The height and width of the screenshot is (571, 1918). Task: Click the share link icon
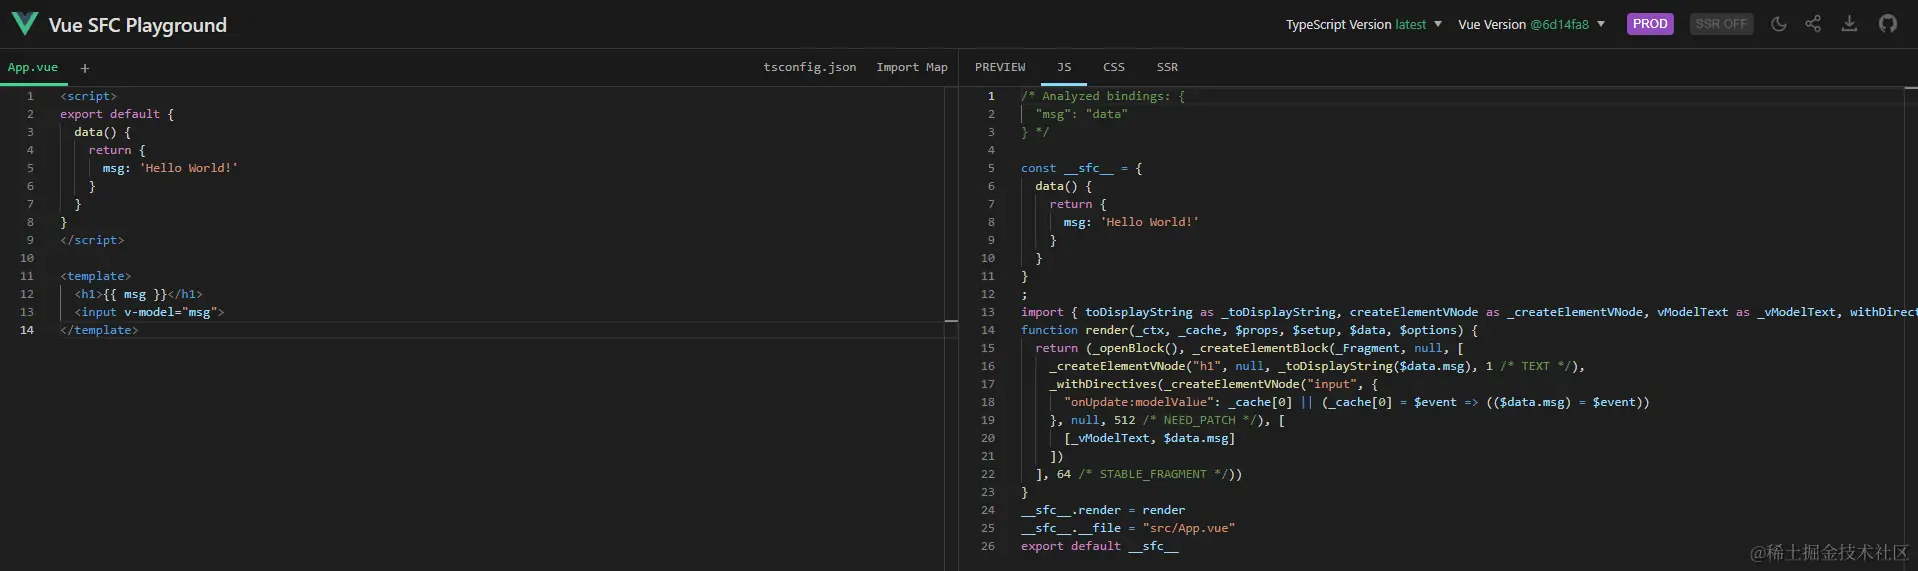click(1813, 24)
